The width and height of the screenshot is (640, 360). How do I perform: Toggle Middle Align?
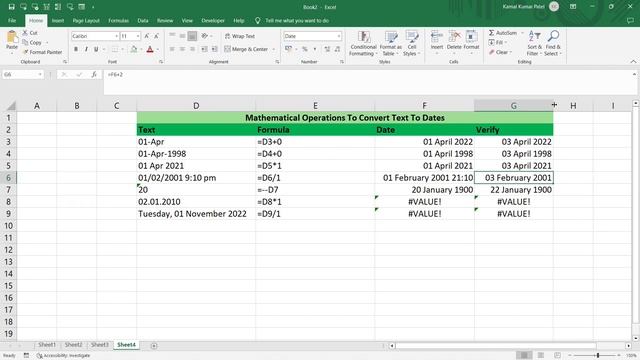tap(182, 36)
